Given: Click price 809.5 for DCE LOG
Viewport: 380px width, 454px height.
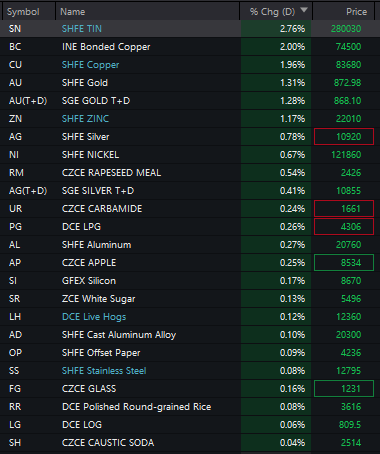Looking at the screenshot, I should [x=350, y=425].
